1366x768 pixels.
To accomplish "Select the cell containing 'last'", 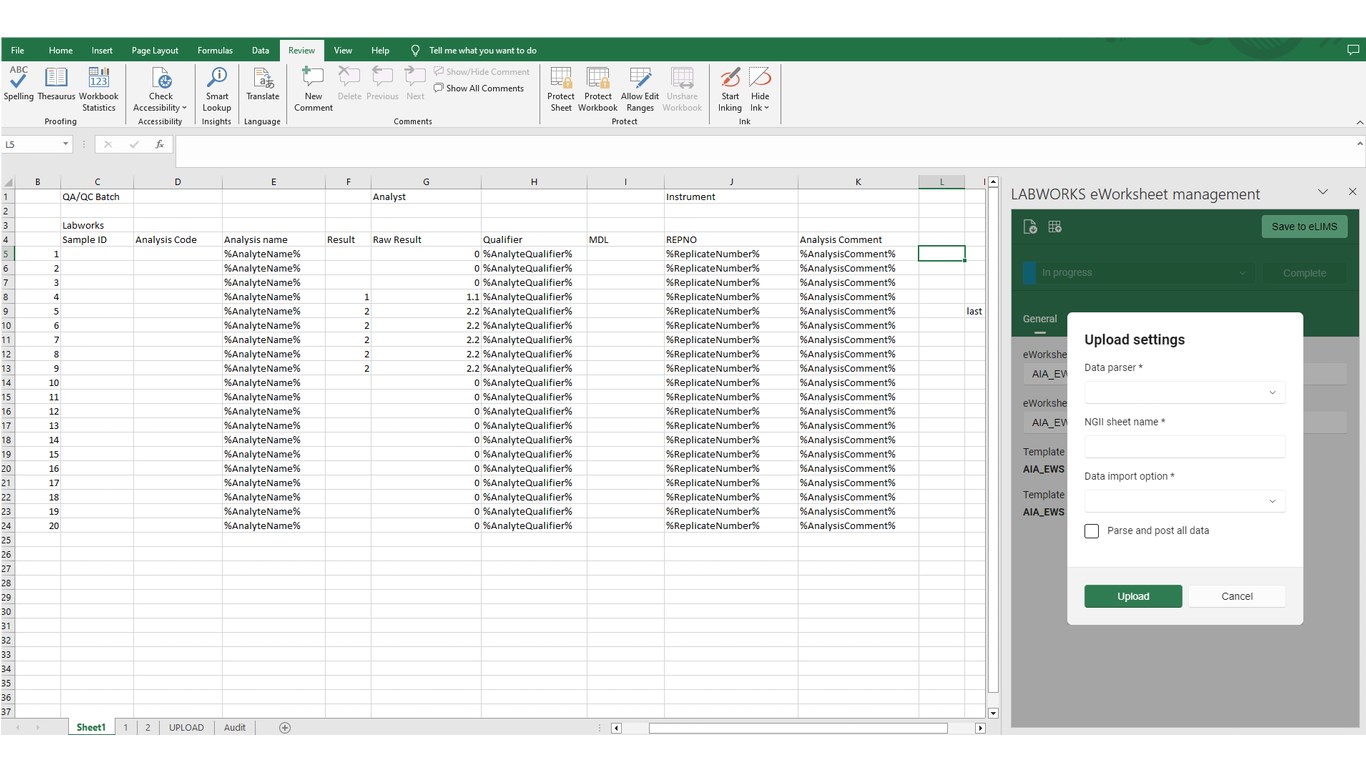I will (x=975, y=311).
